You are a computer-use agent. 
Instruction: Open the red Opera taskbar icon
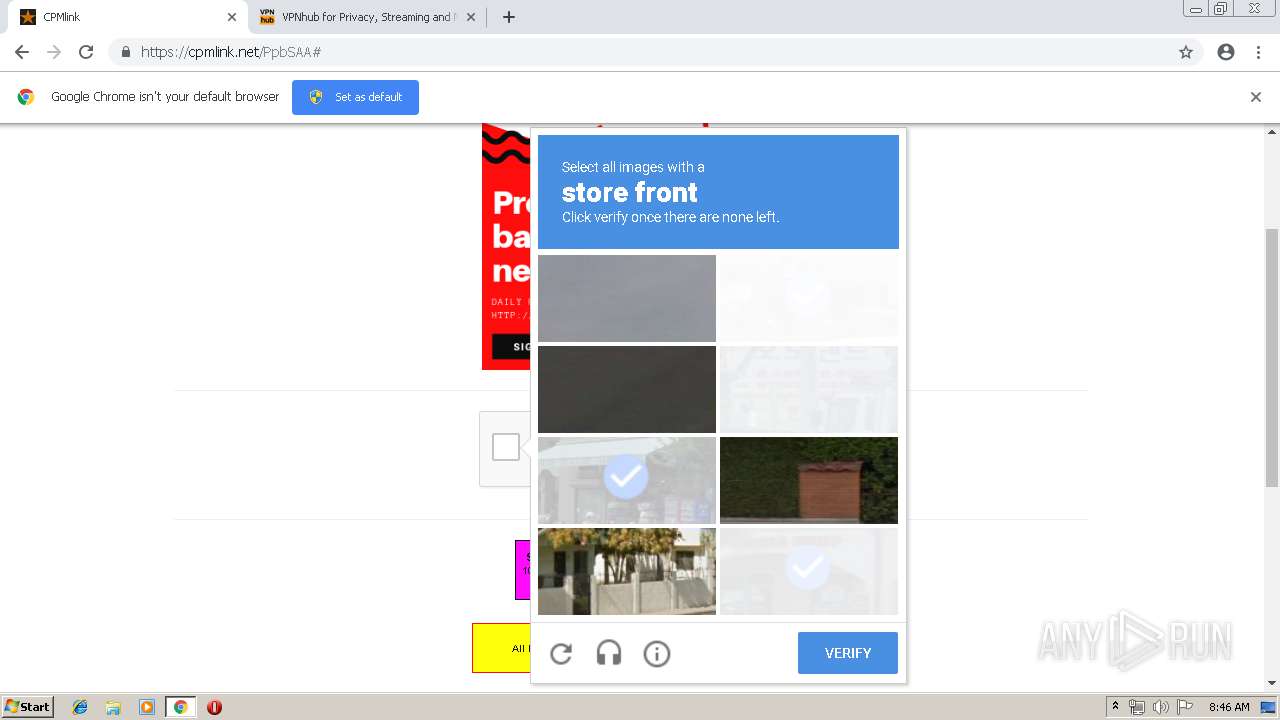tap(214, 707)
